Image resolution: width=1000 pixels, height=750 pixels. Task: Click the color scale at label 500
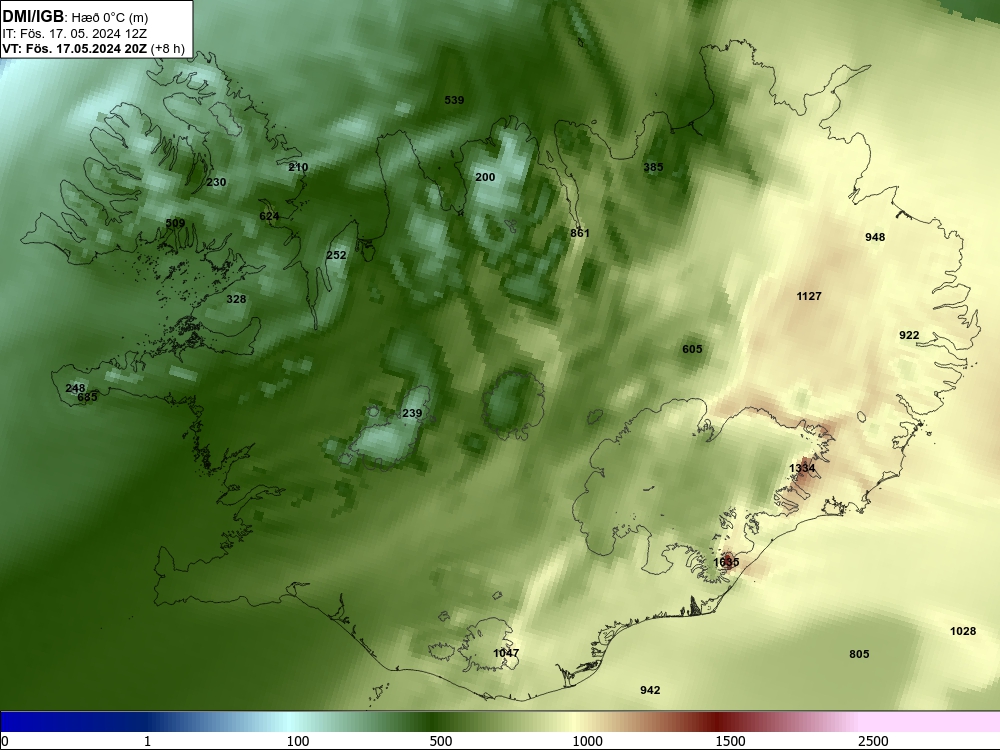coord(441,740)
